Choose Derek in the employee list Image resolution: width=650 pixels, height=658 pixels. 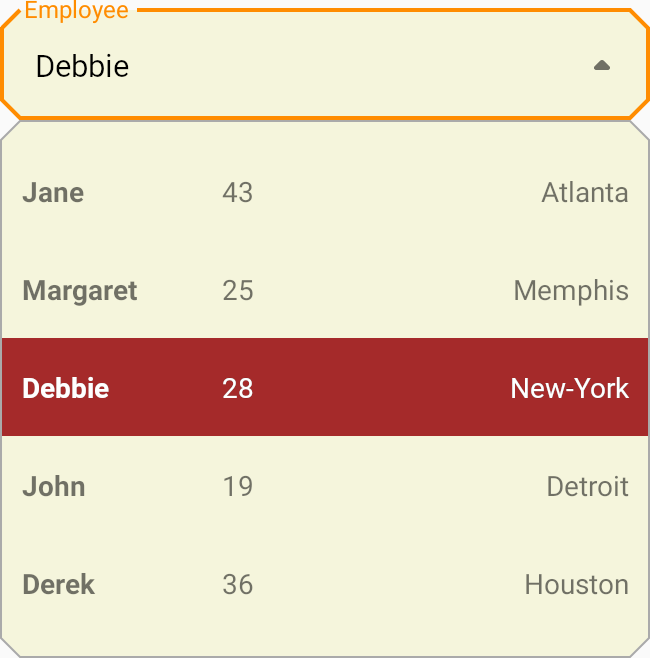pyautogui.click(x=58, y=585)
